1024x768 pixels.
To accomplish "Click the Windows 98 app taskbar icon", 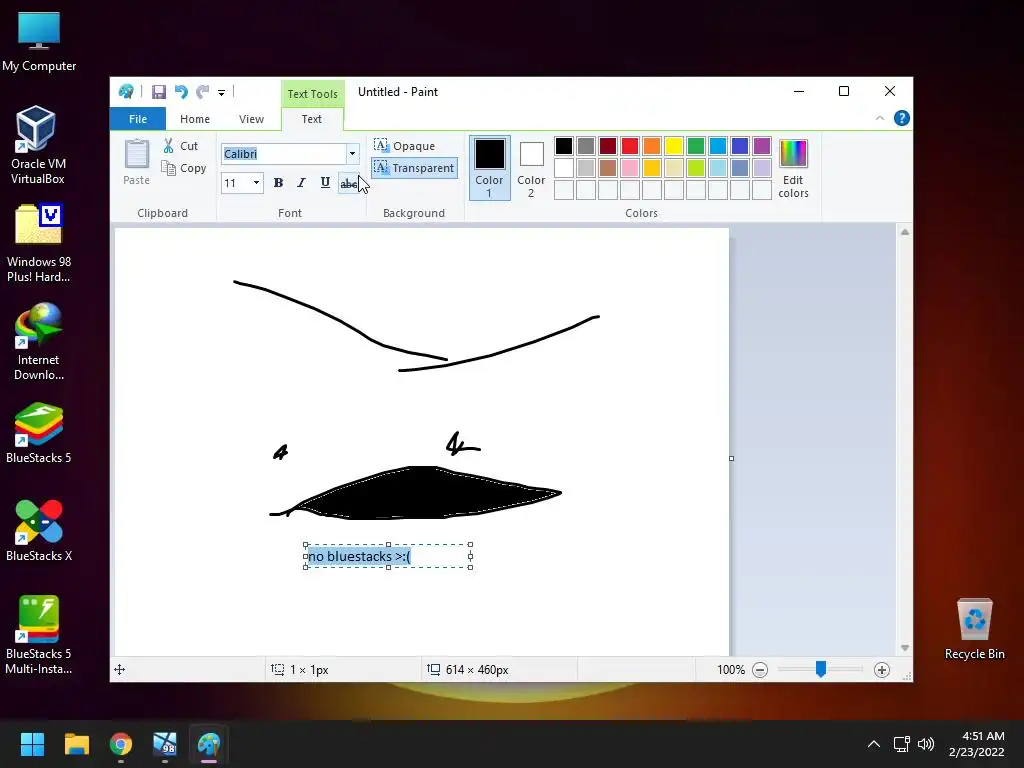I will click(x=165, y=744).
